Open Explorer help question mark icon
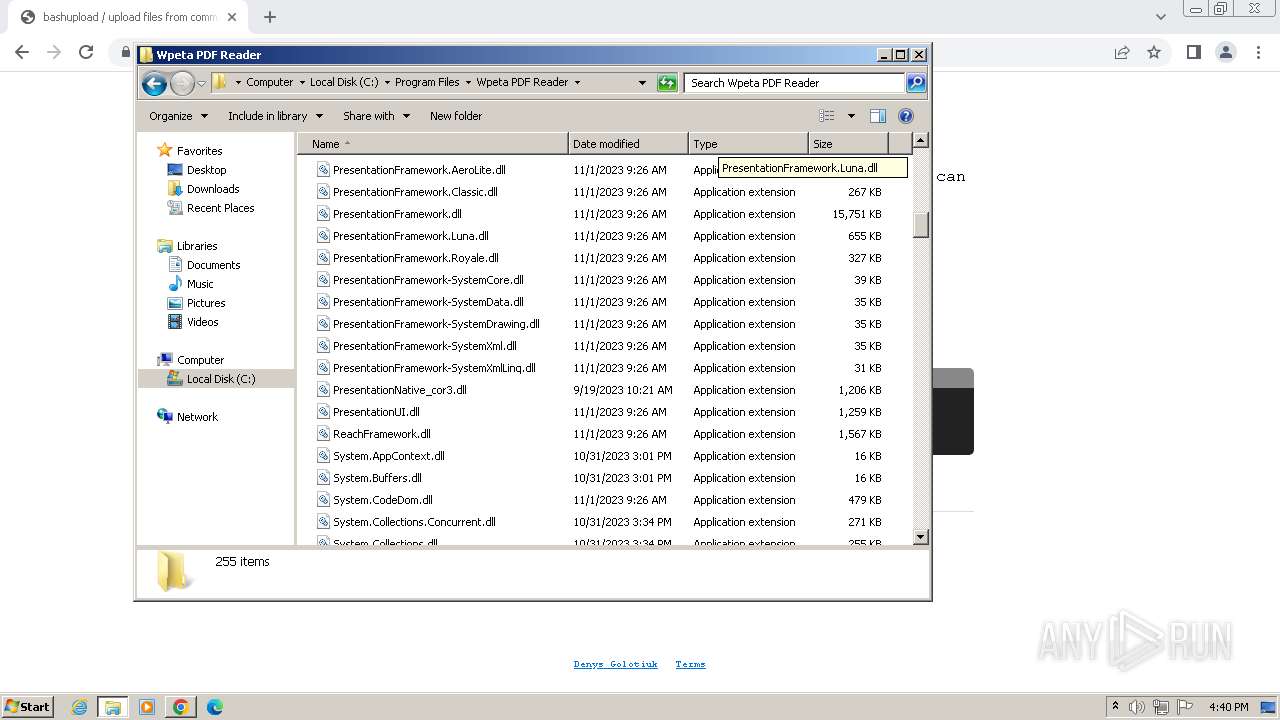This screenshot has width=1280, height=720. coord(906,116)
